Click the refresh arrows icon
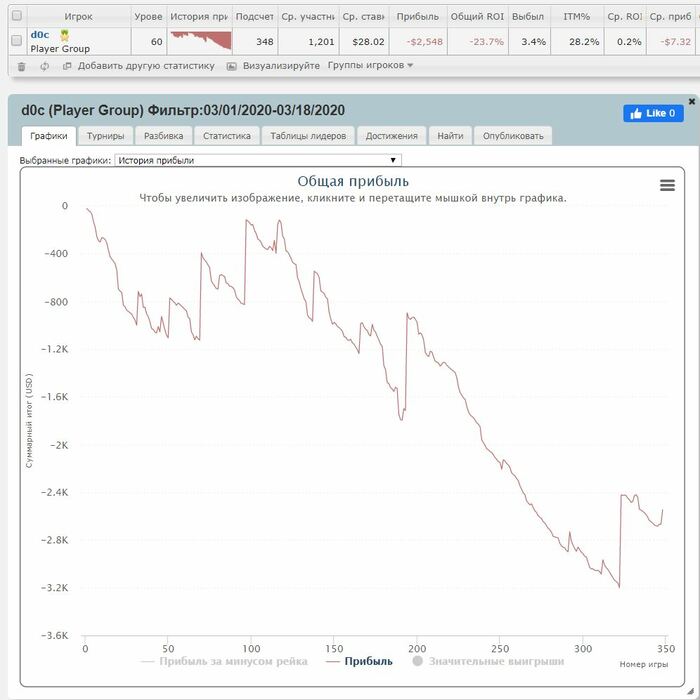 (44, 67)
